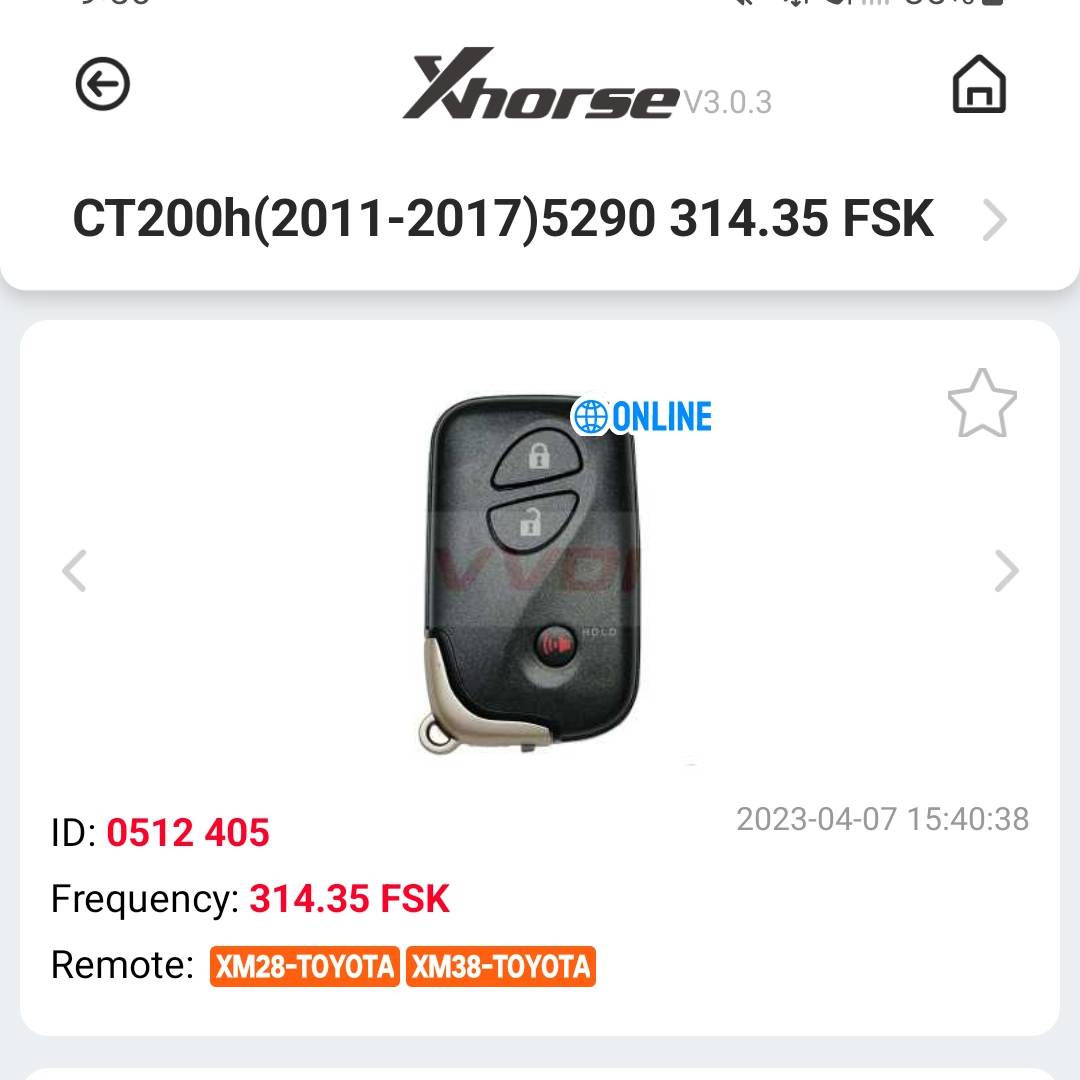The width and height of the screenshot is (1080, 1080).
Task: Open the Lexus smart key thumbnail
Action: coord(531,574)
